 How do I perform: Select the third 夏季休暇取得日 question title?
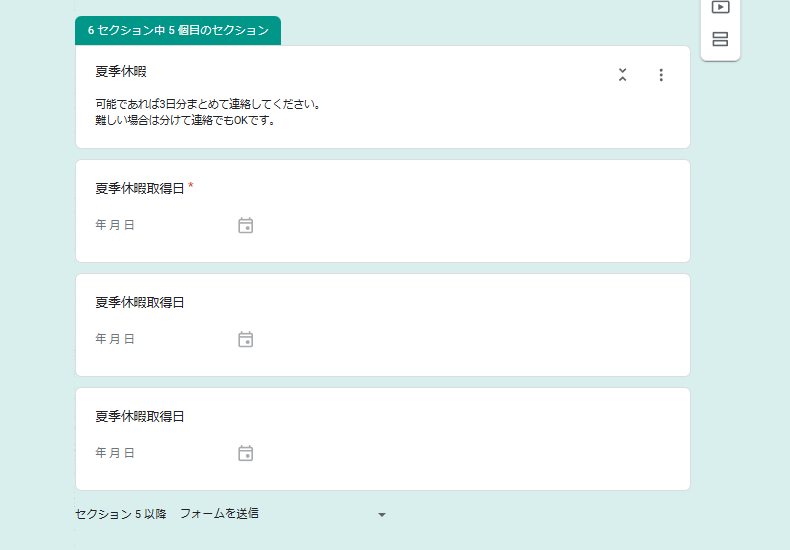click(x=140, y=417)
